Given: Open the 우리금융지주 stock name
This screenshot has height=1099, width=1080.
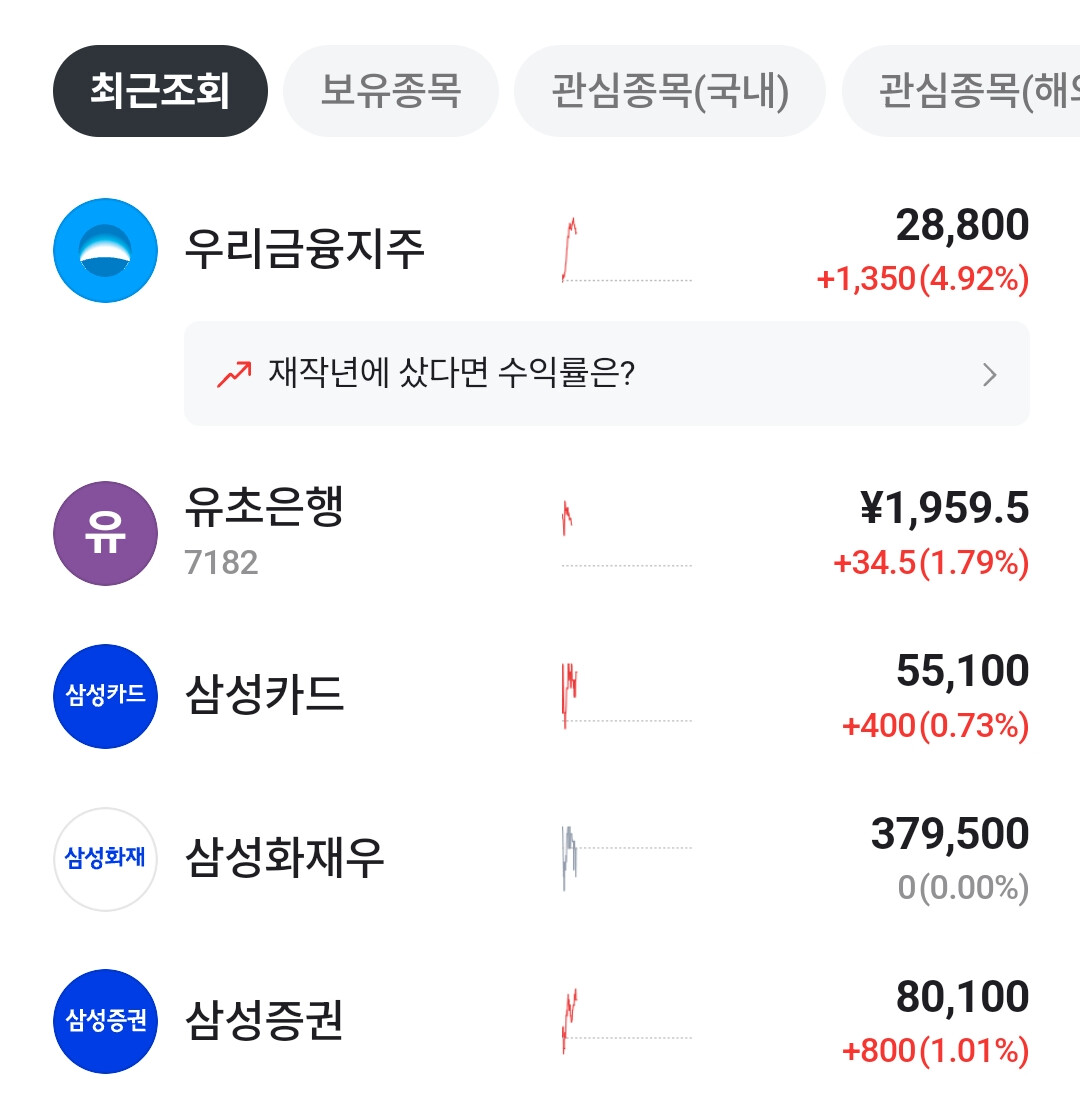Looking at the screenshot, I should (305, 250).
